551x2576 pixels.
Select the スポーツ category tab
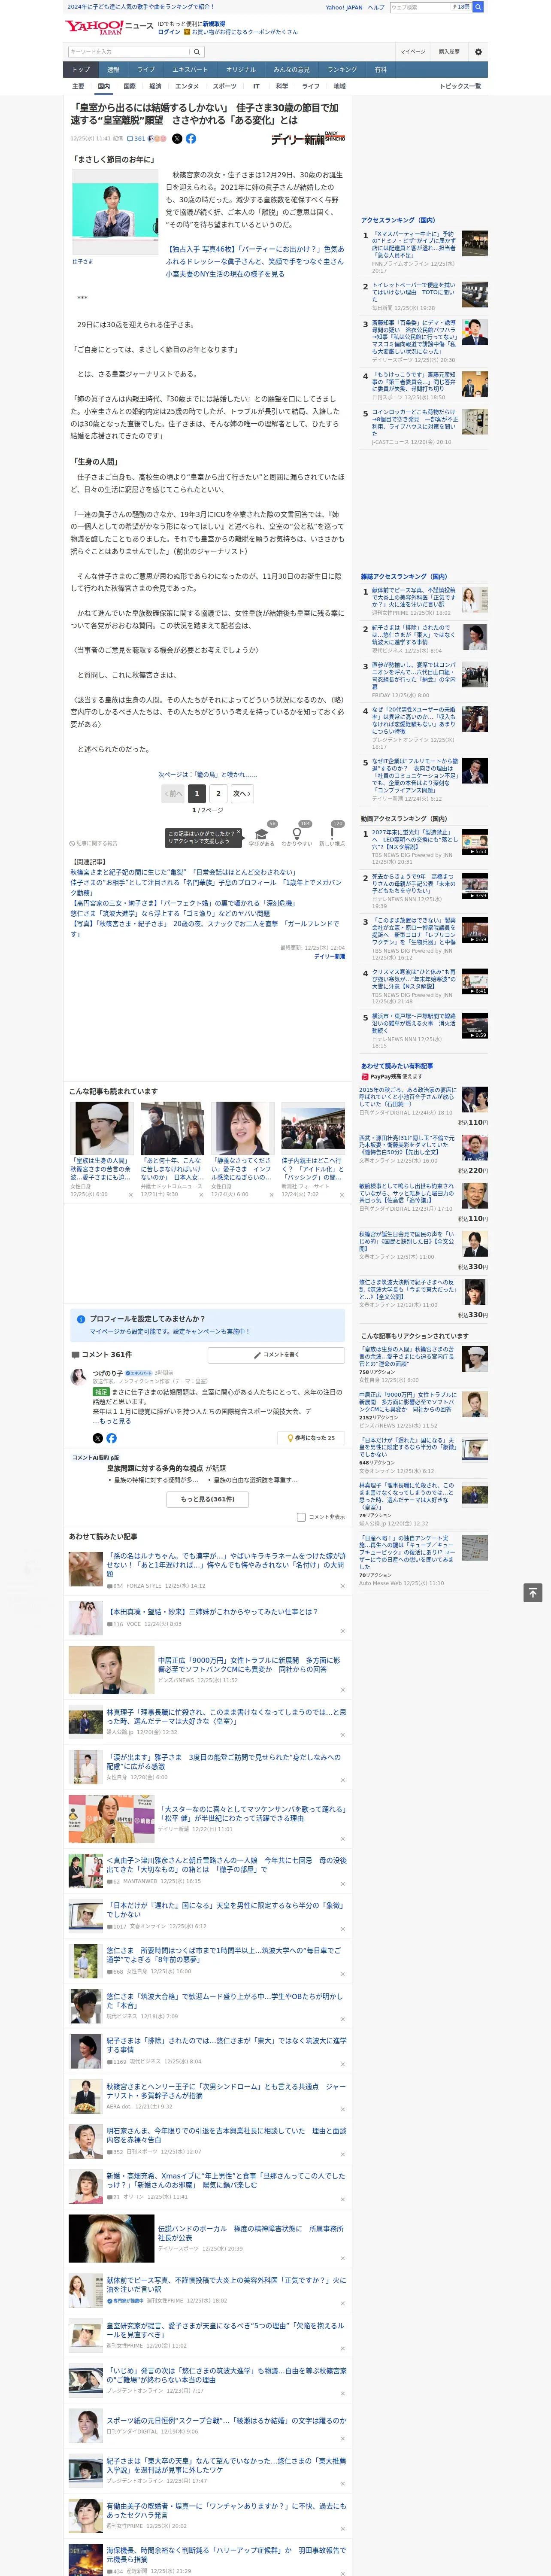pos(225,86)
